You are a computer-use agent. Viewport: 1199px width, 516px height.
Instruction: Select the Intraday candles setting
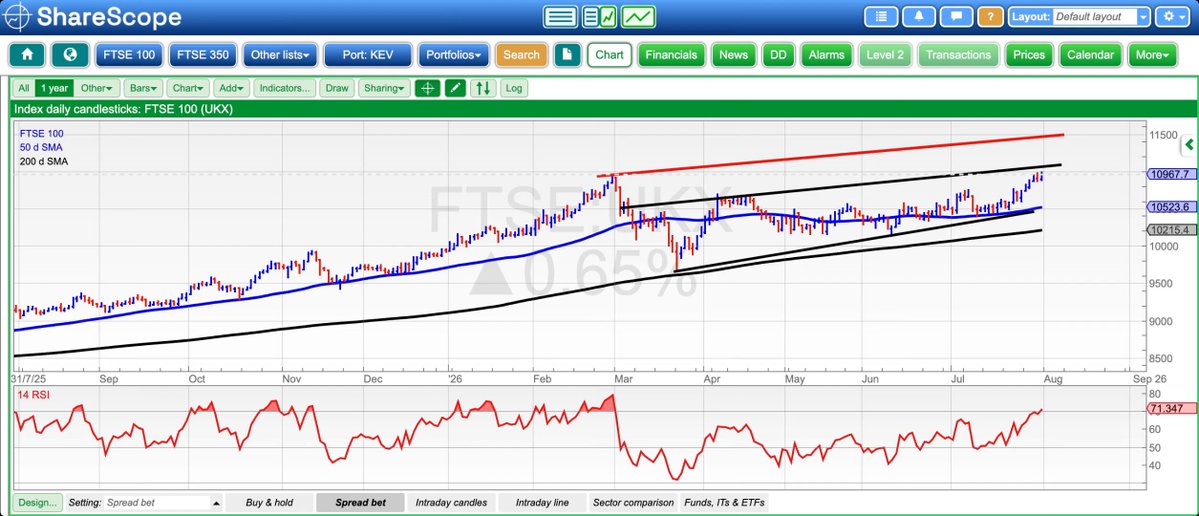tap(451, 502)
